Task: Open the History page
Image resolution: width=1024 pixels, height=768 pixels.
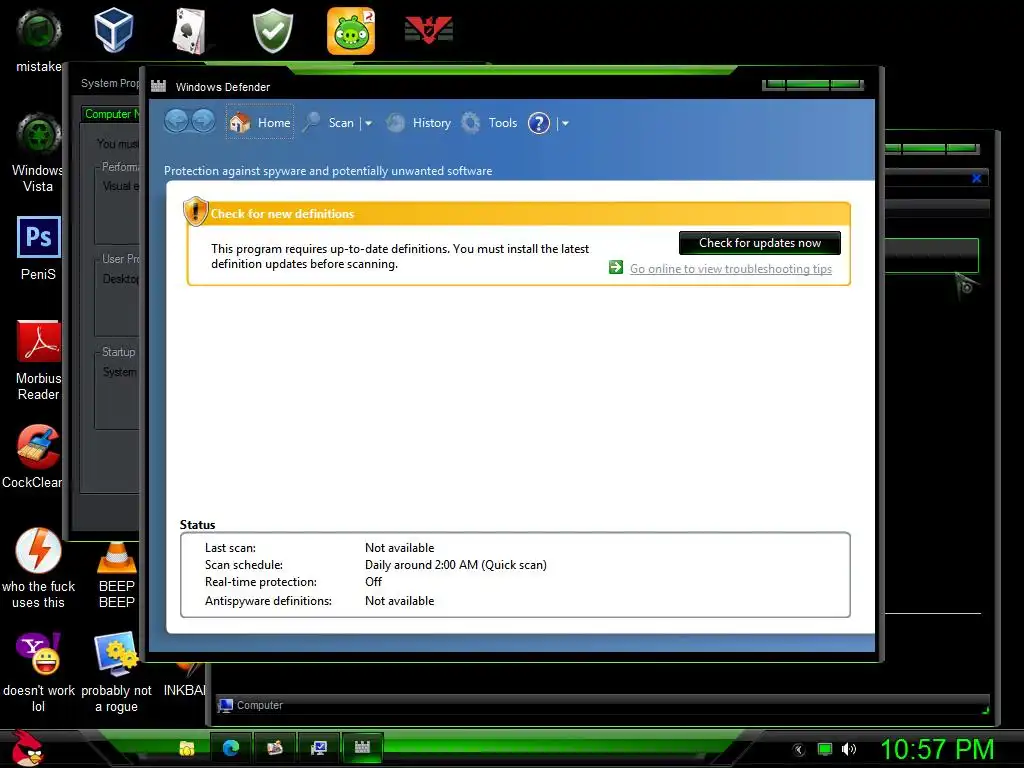Action: click(419, 123)
